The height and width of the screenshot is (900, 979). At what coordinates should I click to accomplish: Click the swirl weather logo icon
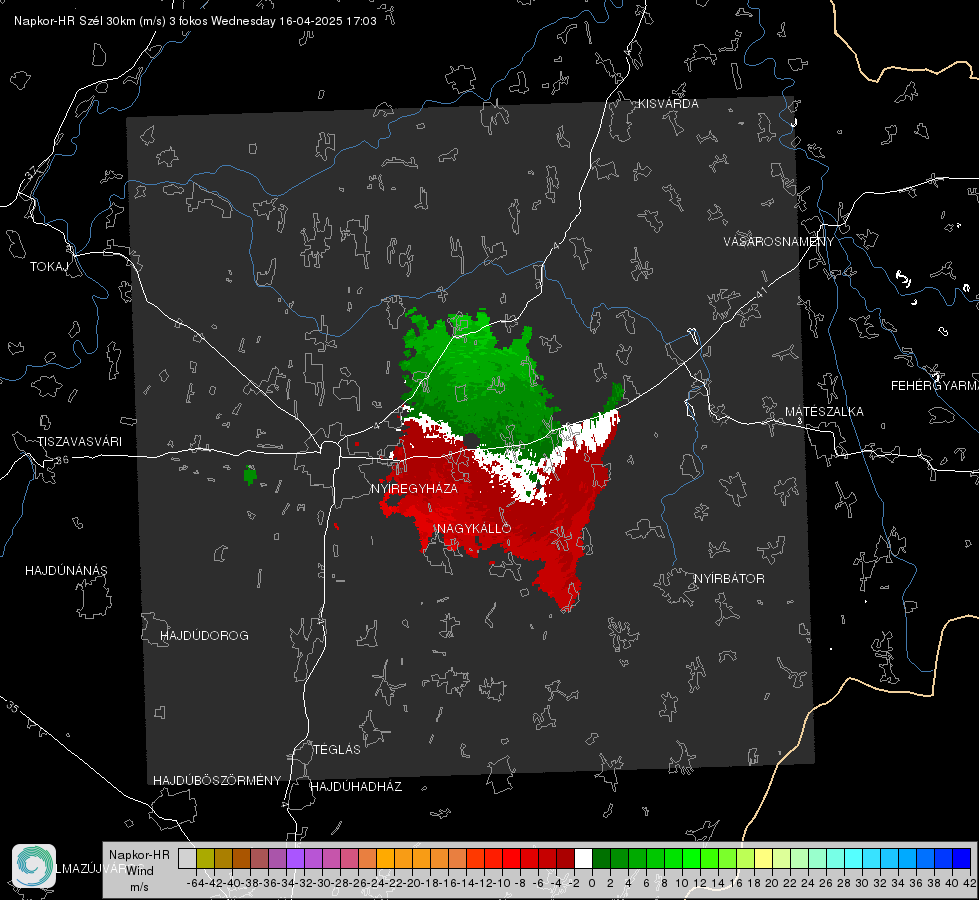(x=34, y=866)
